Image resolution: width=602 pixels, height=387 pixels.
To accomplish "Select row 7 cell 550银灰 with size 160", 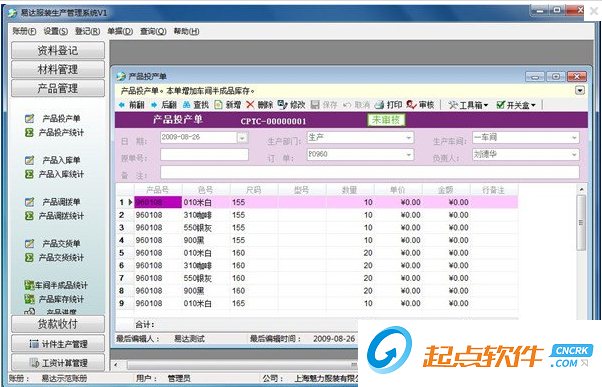I will 206,278.
